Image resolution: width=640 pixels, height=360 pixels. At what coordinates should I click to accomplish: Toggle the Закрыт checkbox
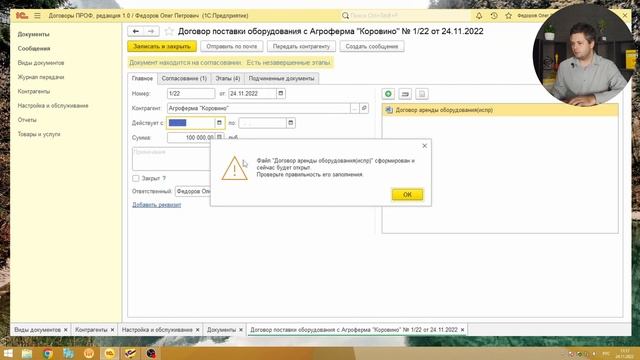pos(136,178)
